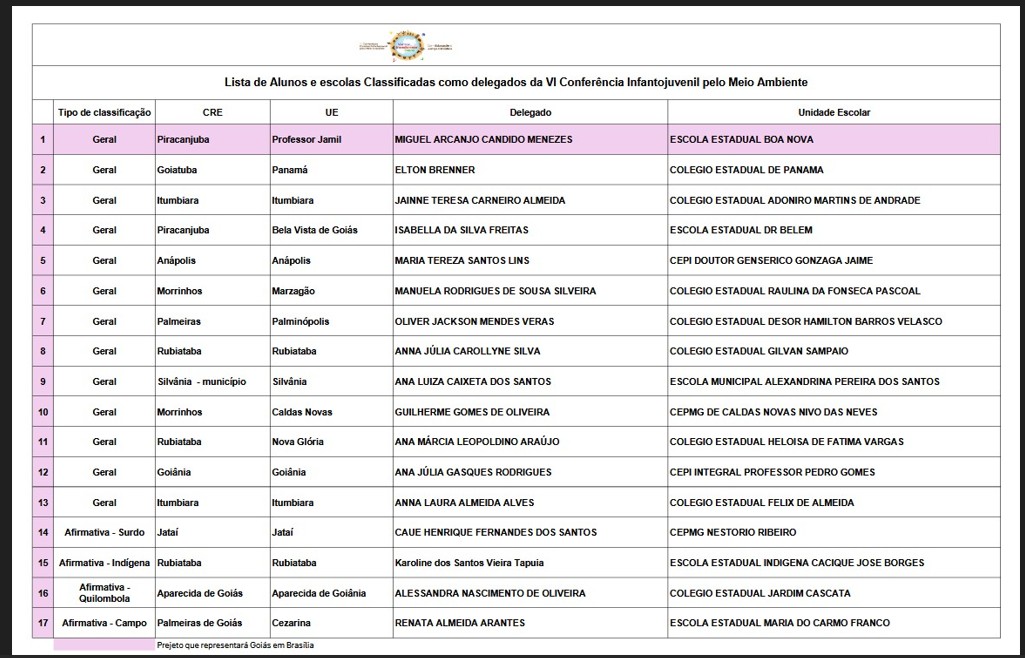Click the 'Bela Vista de Goiás' cell
This screenshot has width=1025, height=658.
[314, 230]
